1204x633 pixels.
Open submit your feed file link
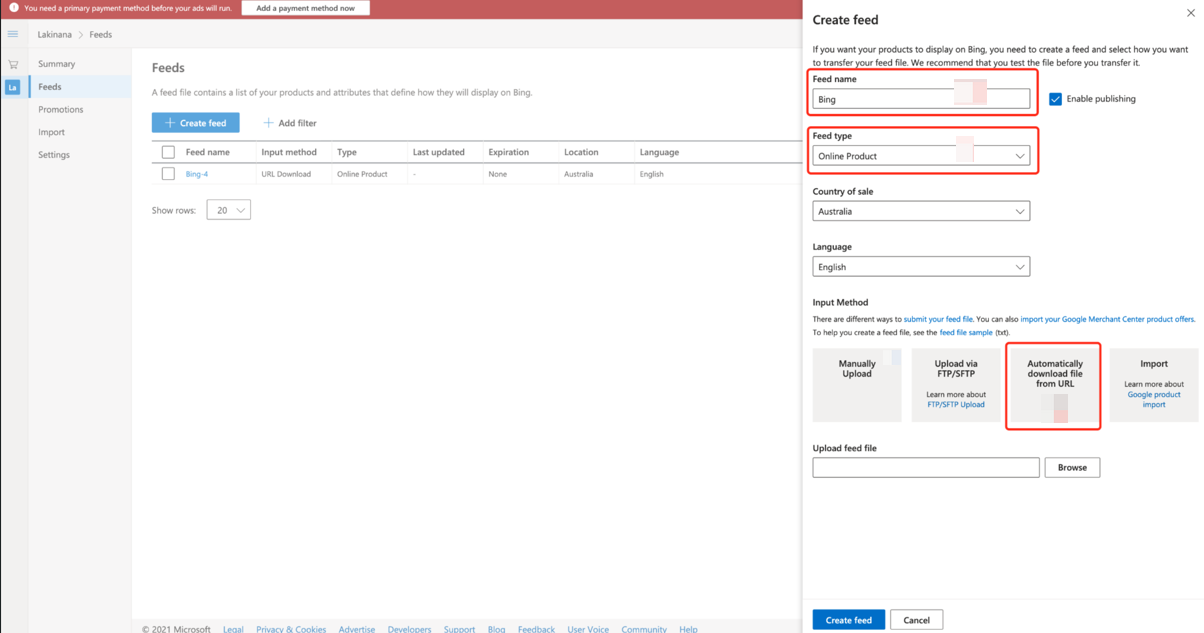(x=938, y=319)
